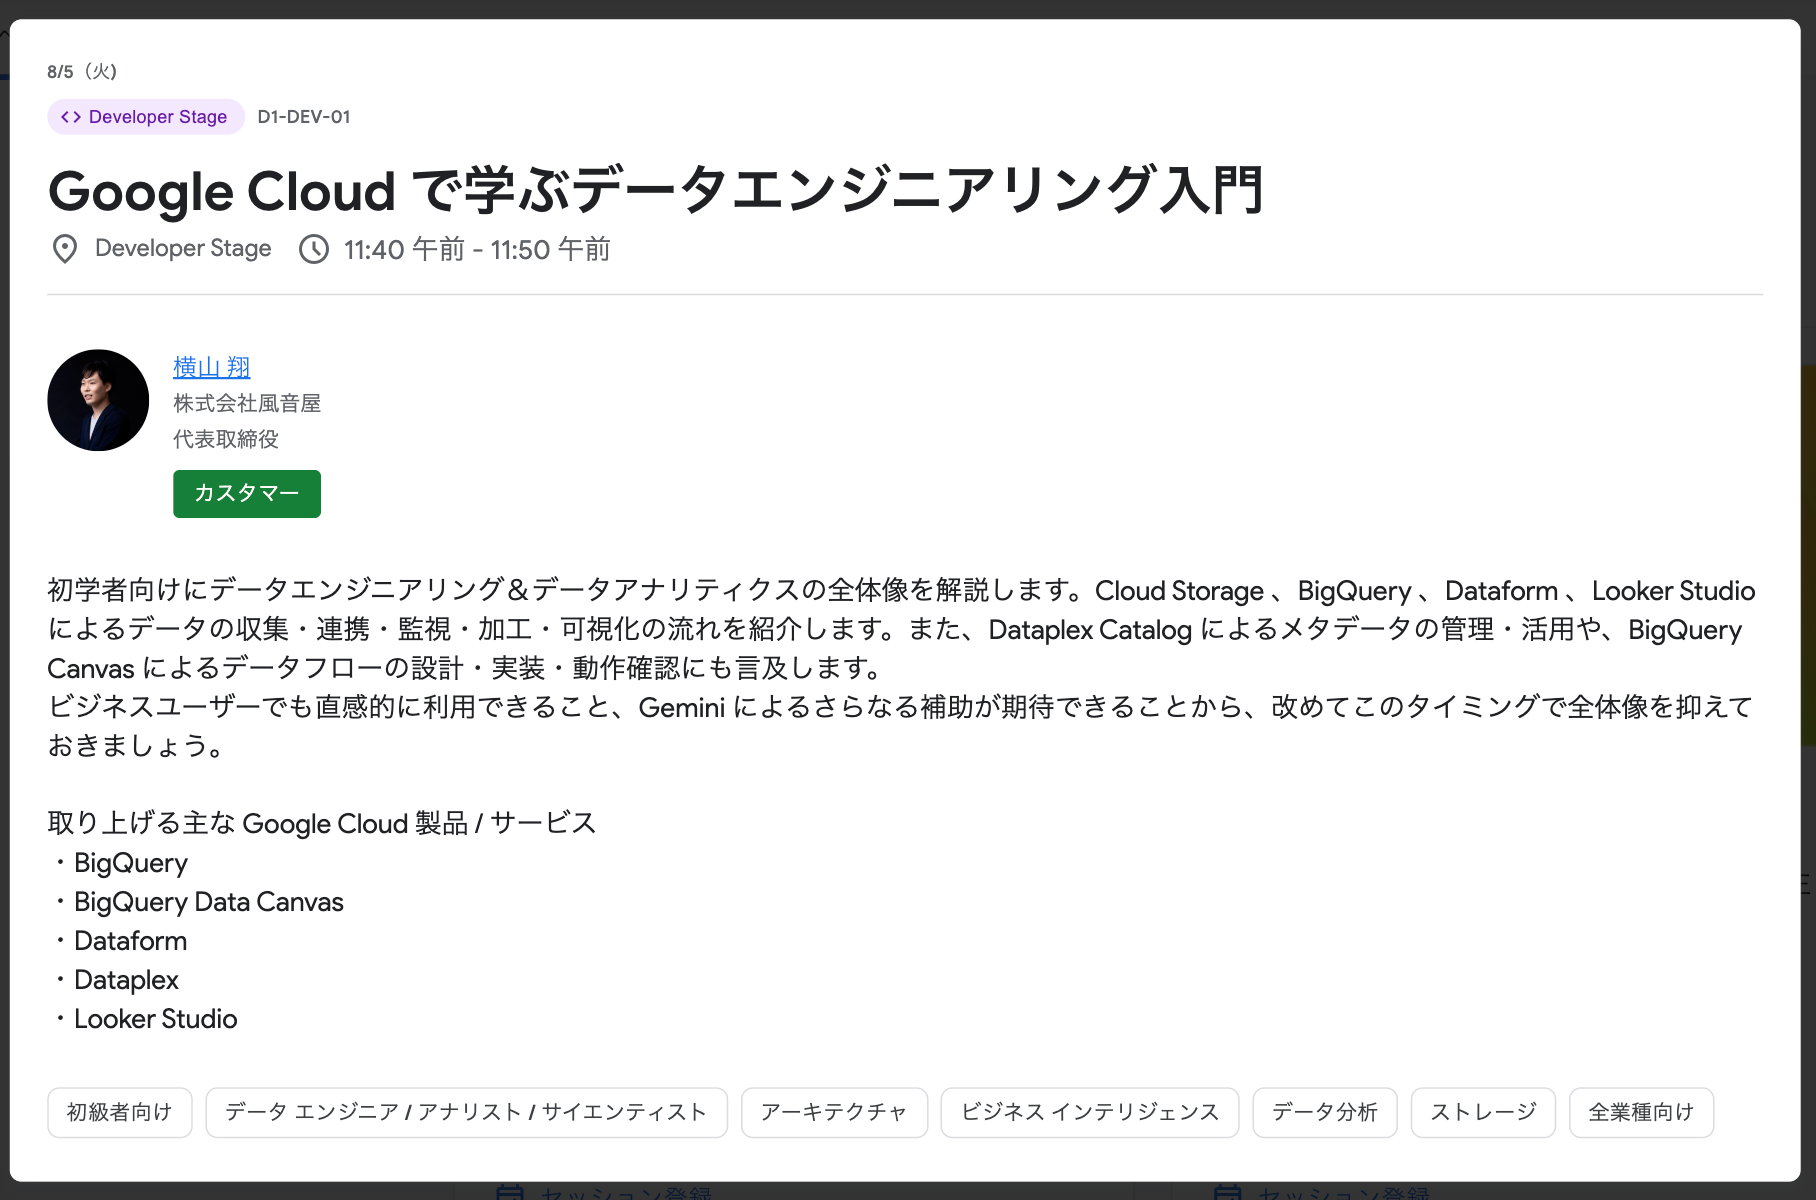Click company name 株式会社風音屋

tap(247, 403)
